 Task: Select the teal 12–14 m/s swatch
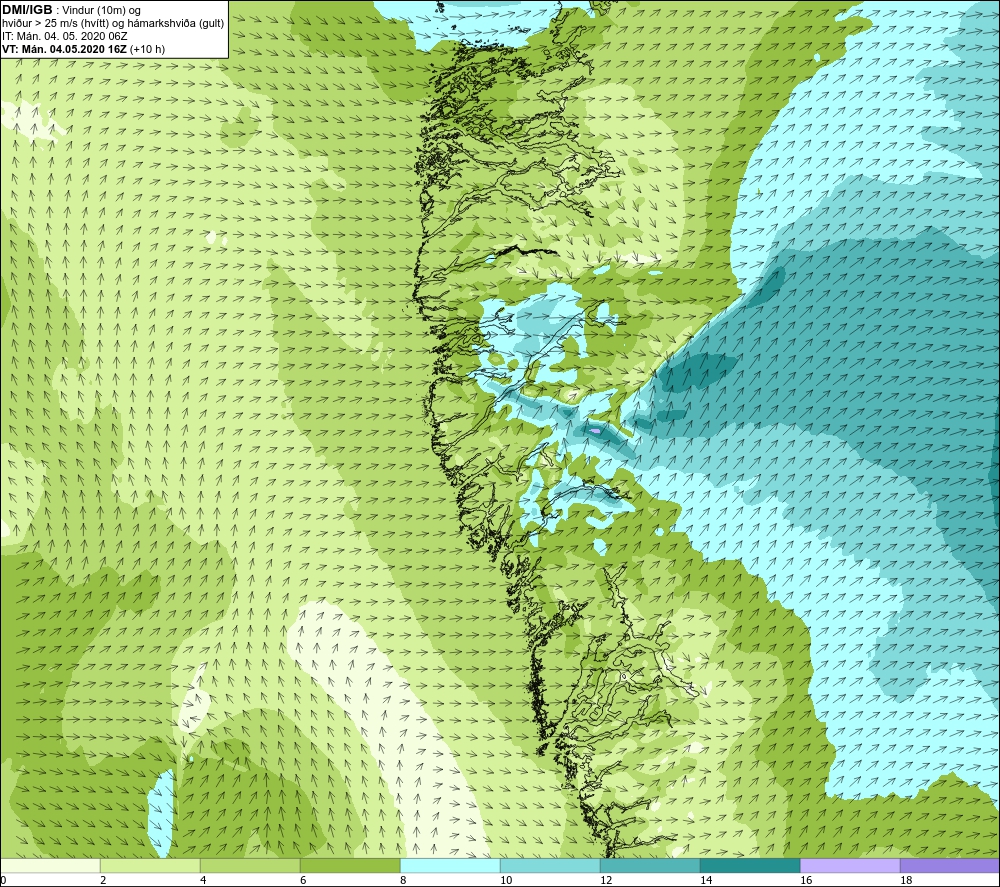[x=650, y=865]
